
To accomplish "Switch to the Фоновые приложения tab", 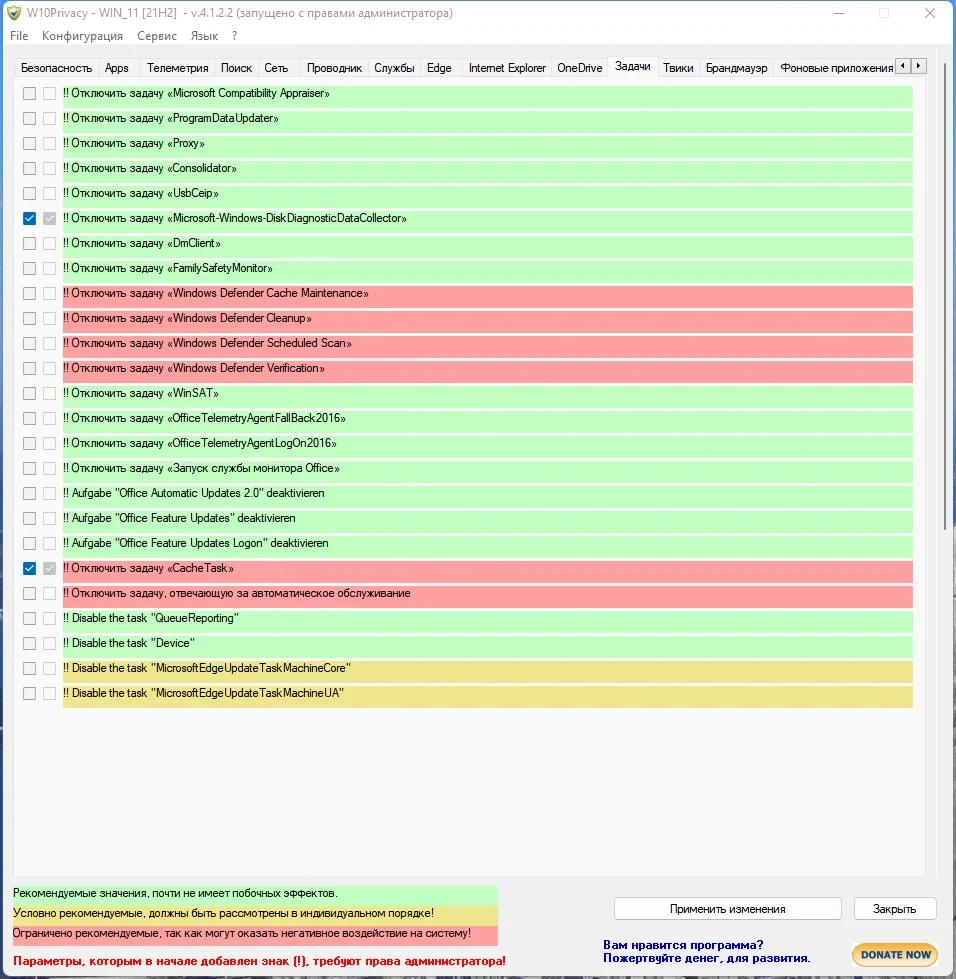I will coord(836,68).
